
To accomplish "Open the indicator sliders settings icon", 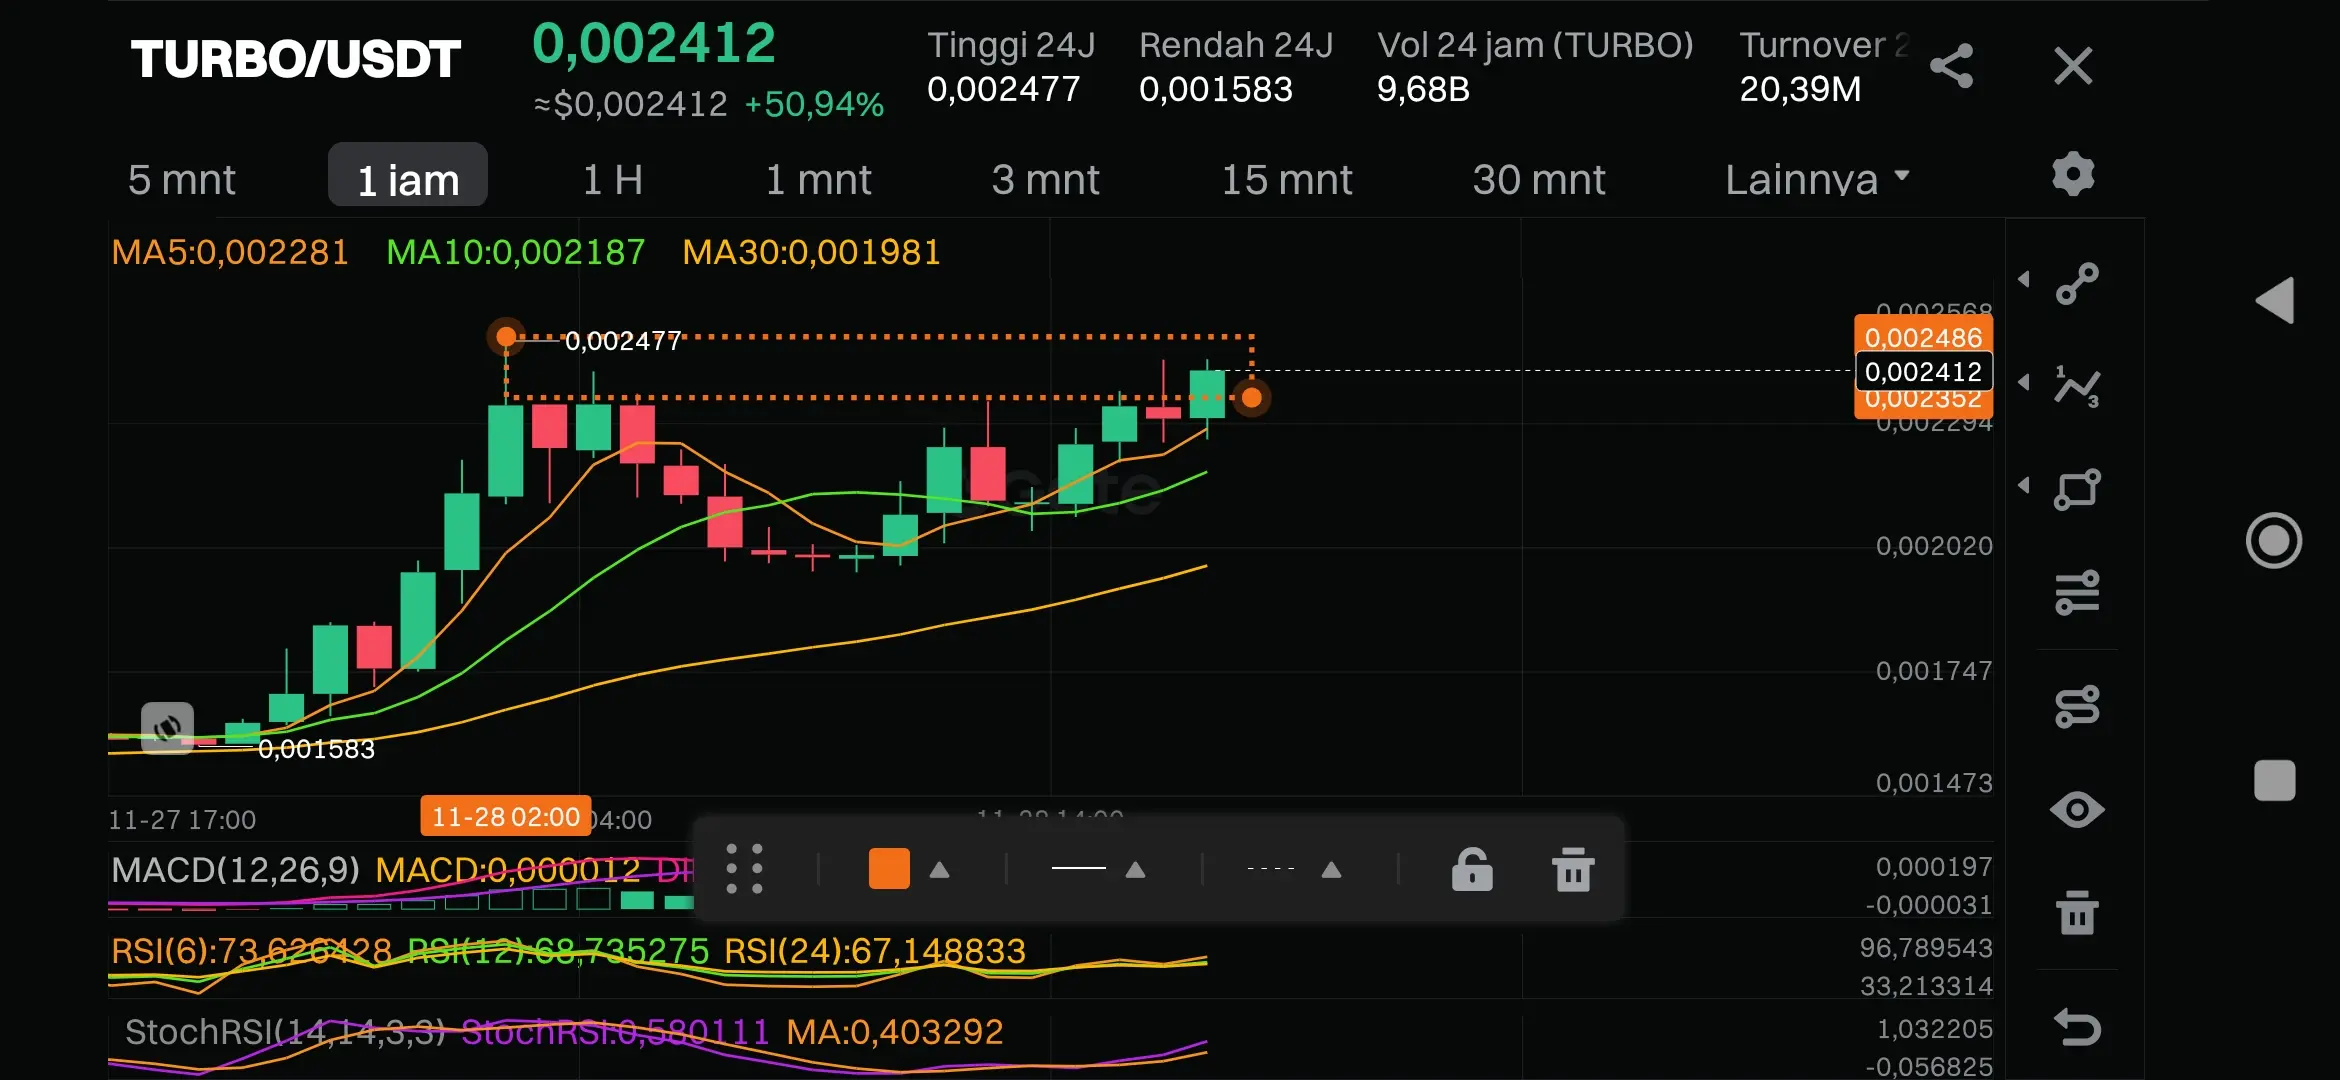I will coord(2077,593).
